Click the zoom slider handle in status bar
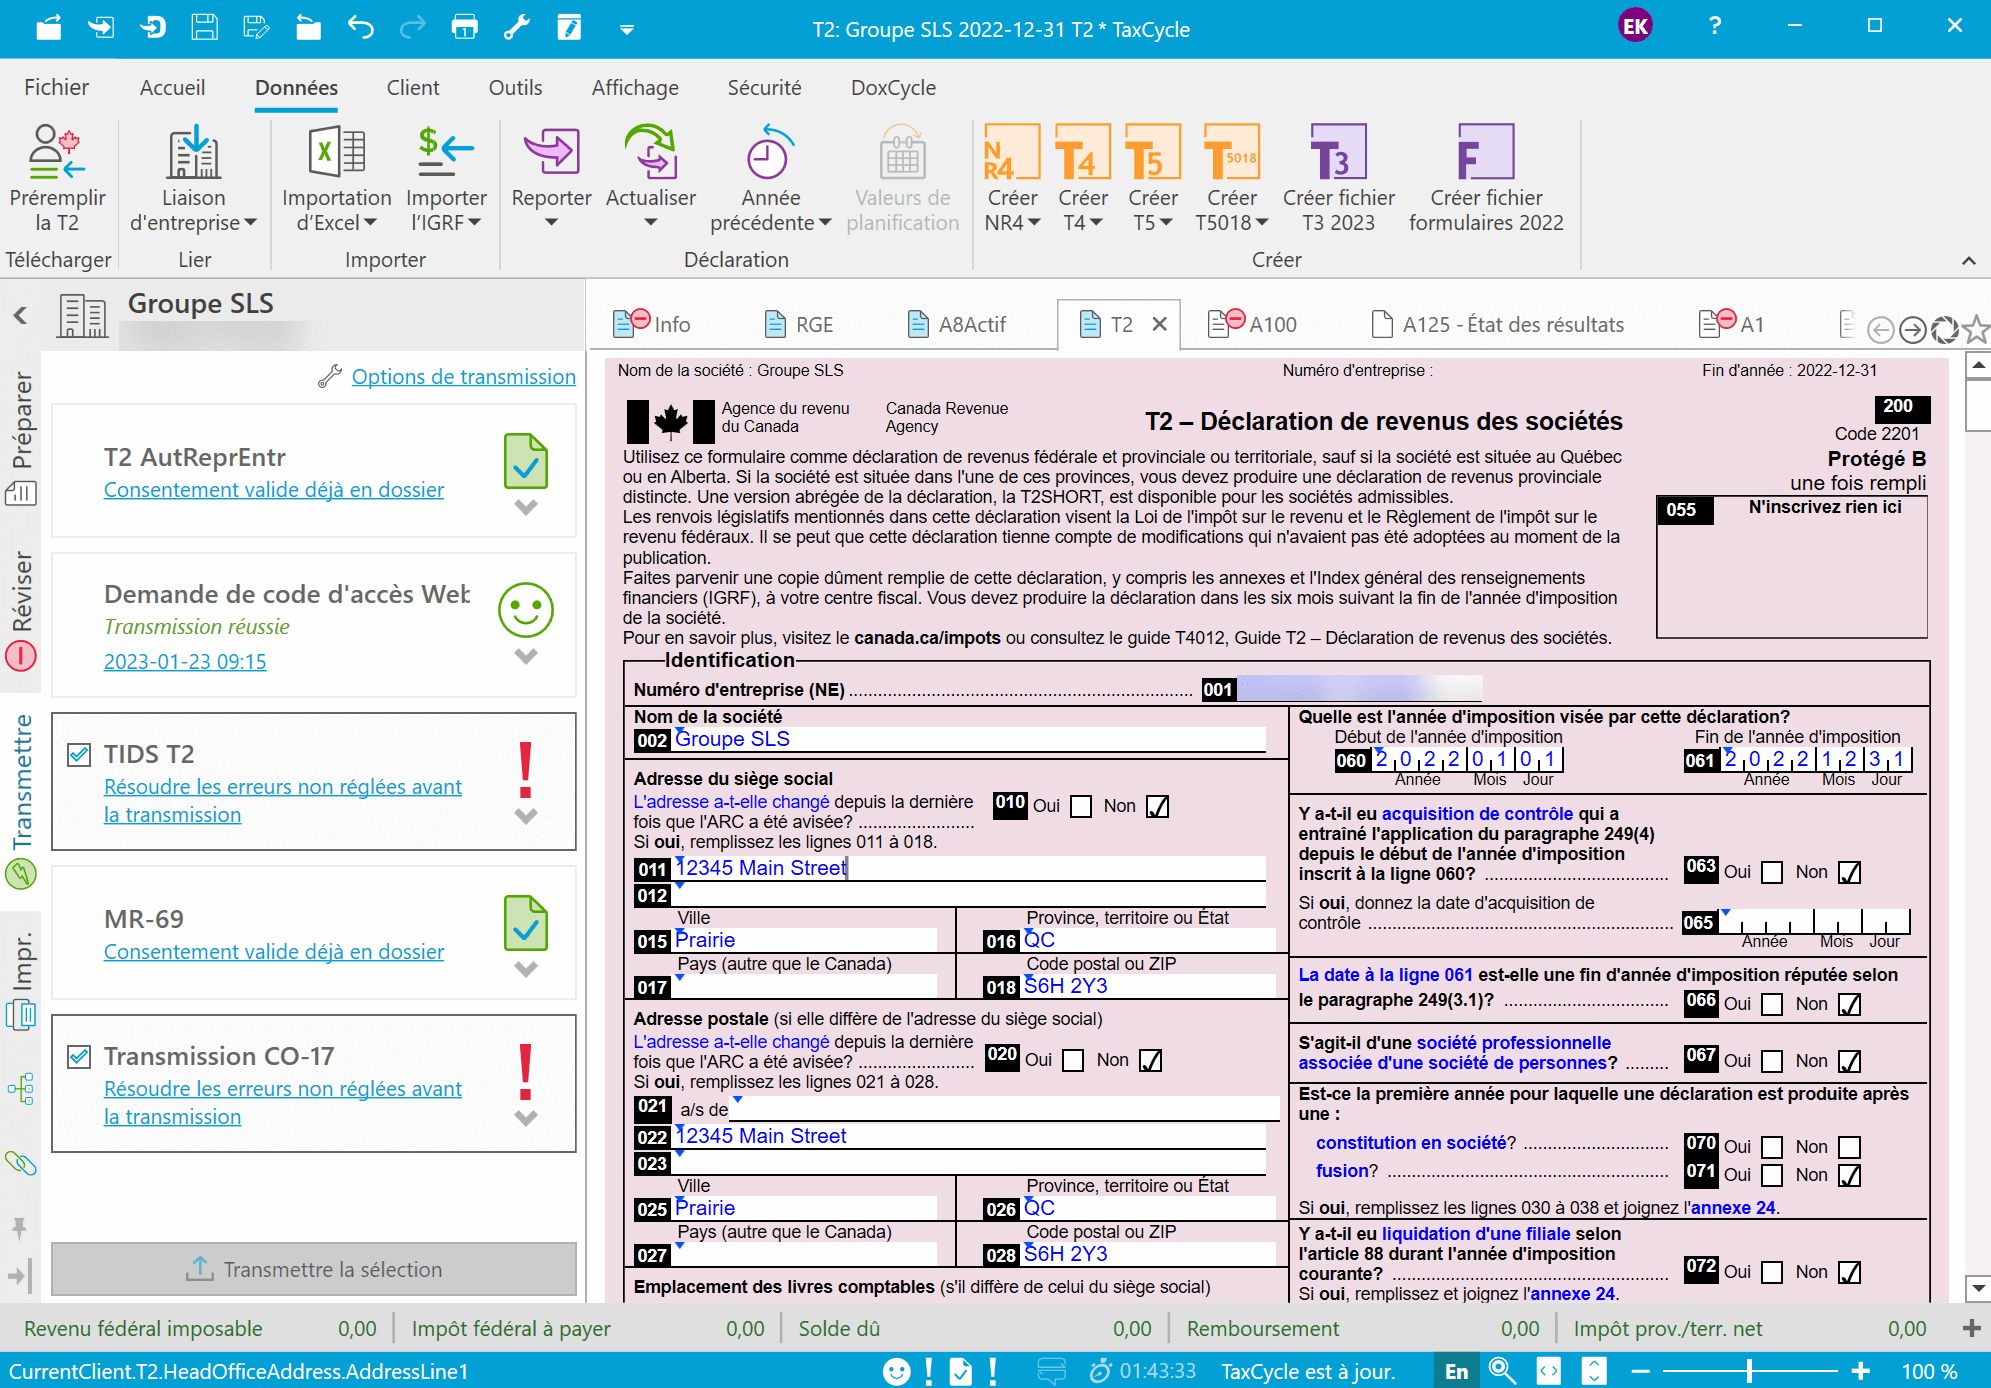Screen dimensions: 1991x1388 tap(1749, 1371)
